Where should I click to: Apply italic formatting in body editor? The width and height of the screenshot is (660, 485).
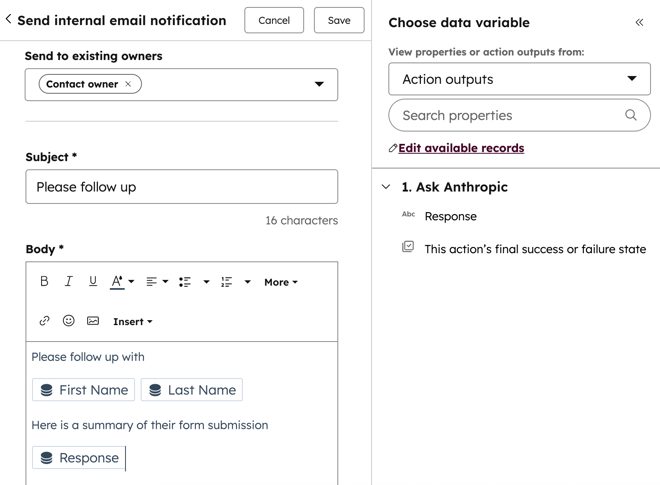(68, 282)
